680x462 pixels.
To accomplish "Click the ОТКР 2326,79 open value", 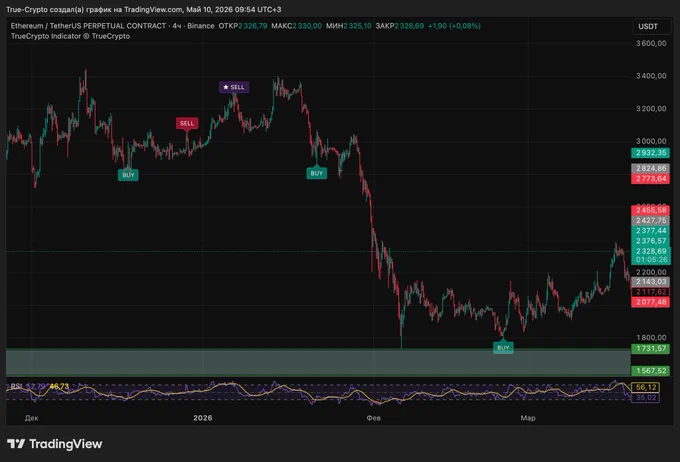I will click(243, 26).
